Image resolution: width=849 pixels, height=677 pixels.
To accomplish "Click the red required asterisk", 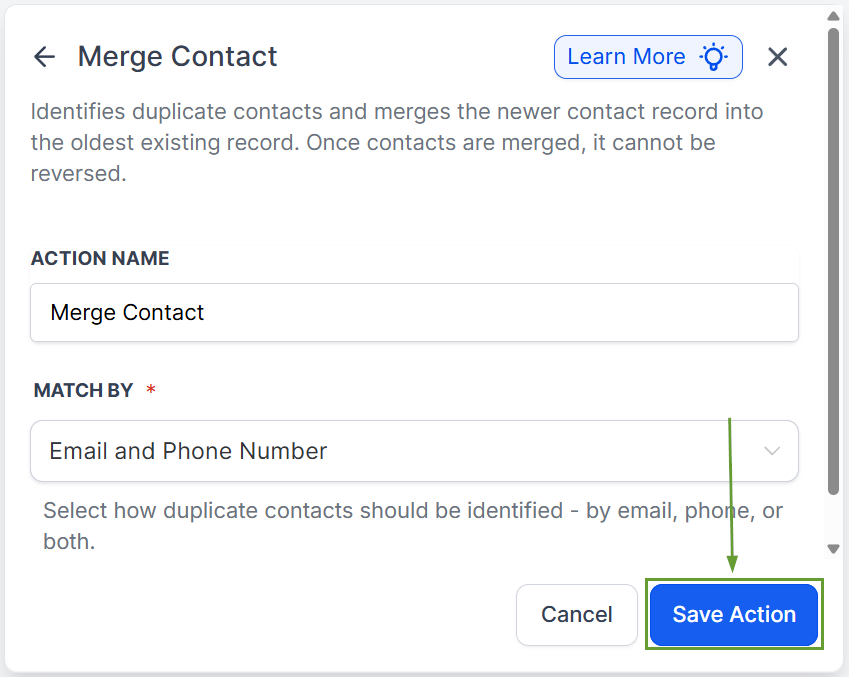I will coord(151,390).
